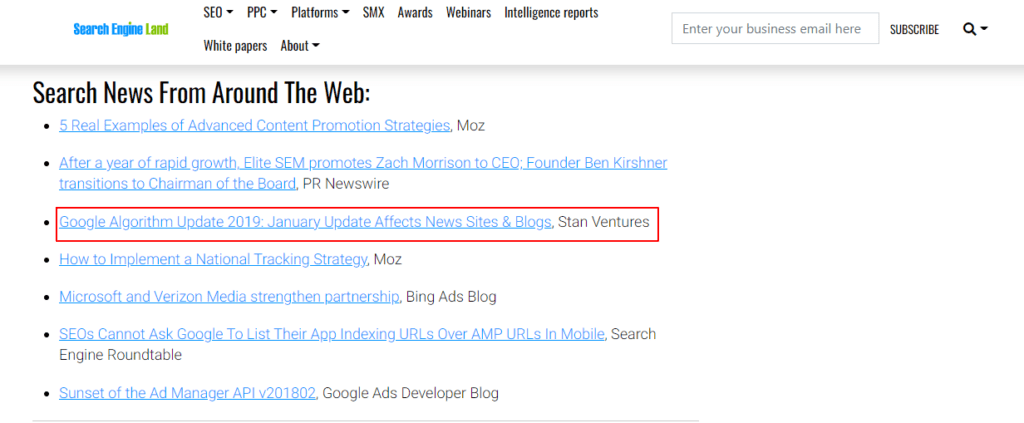The height and width of the screenshot is (423, 1024).
Task: Go to the SMX menu item
Action: 373,13
